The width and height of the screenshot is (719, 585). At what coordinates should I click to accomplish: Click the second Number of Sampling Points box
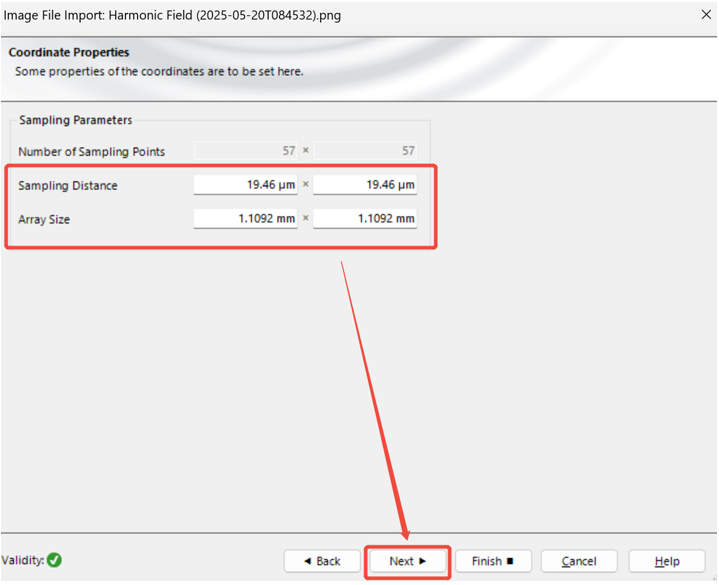365,151
